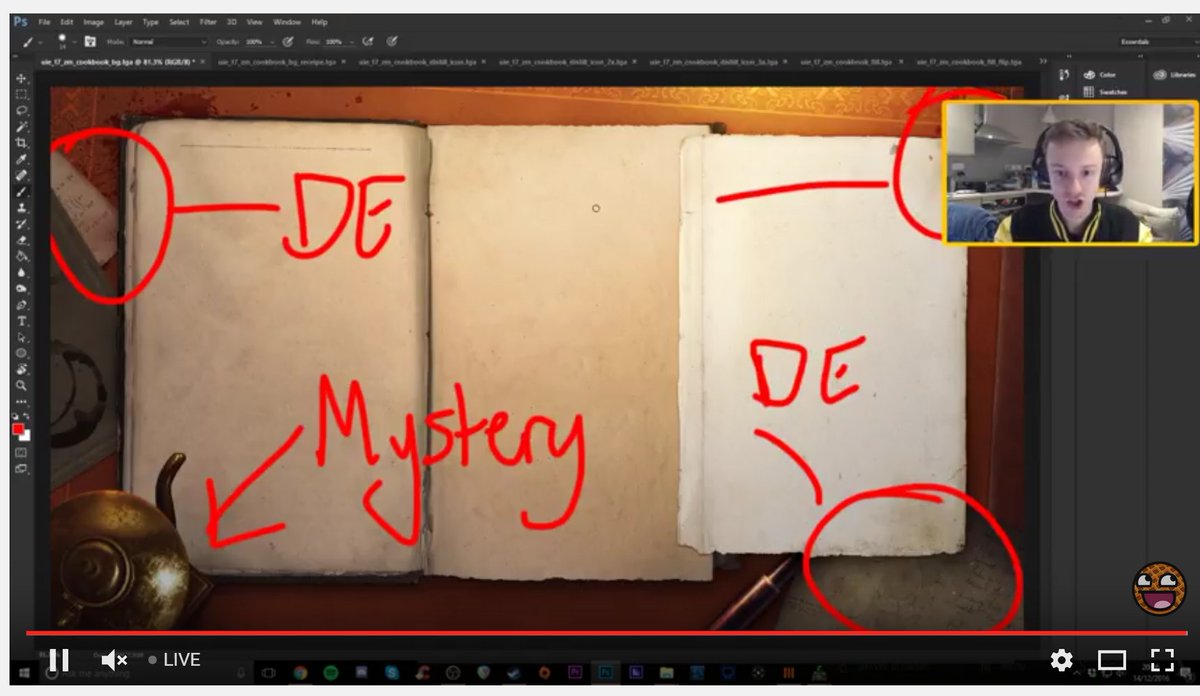Select the Hand tool
1200x696 pixels.
tap(22, 369)
